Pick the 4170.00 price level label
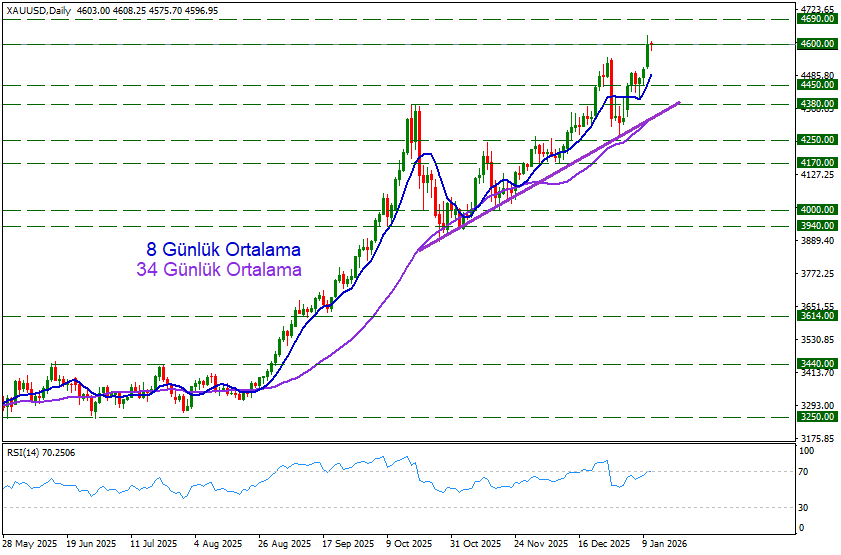The width and height of the screenshot is (841, 555). (x=817, y=162)
